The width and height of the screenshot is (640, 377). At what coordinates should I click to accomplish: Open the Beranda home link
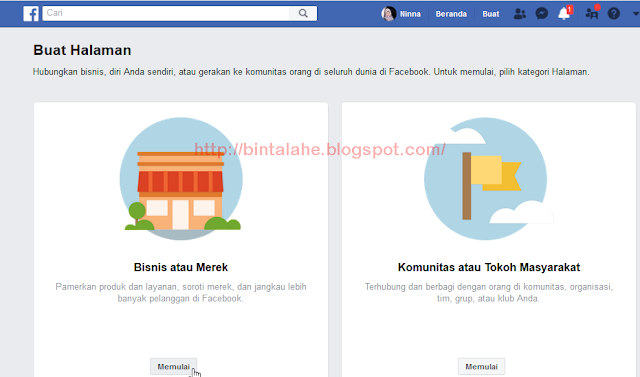point(451,14)
